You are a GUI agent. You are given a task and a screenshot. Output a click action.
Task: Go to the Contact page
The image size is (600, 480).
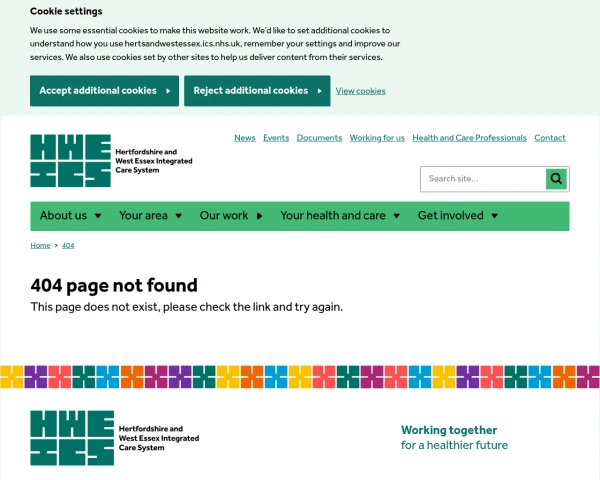tap(550, 138)
